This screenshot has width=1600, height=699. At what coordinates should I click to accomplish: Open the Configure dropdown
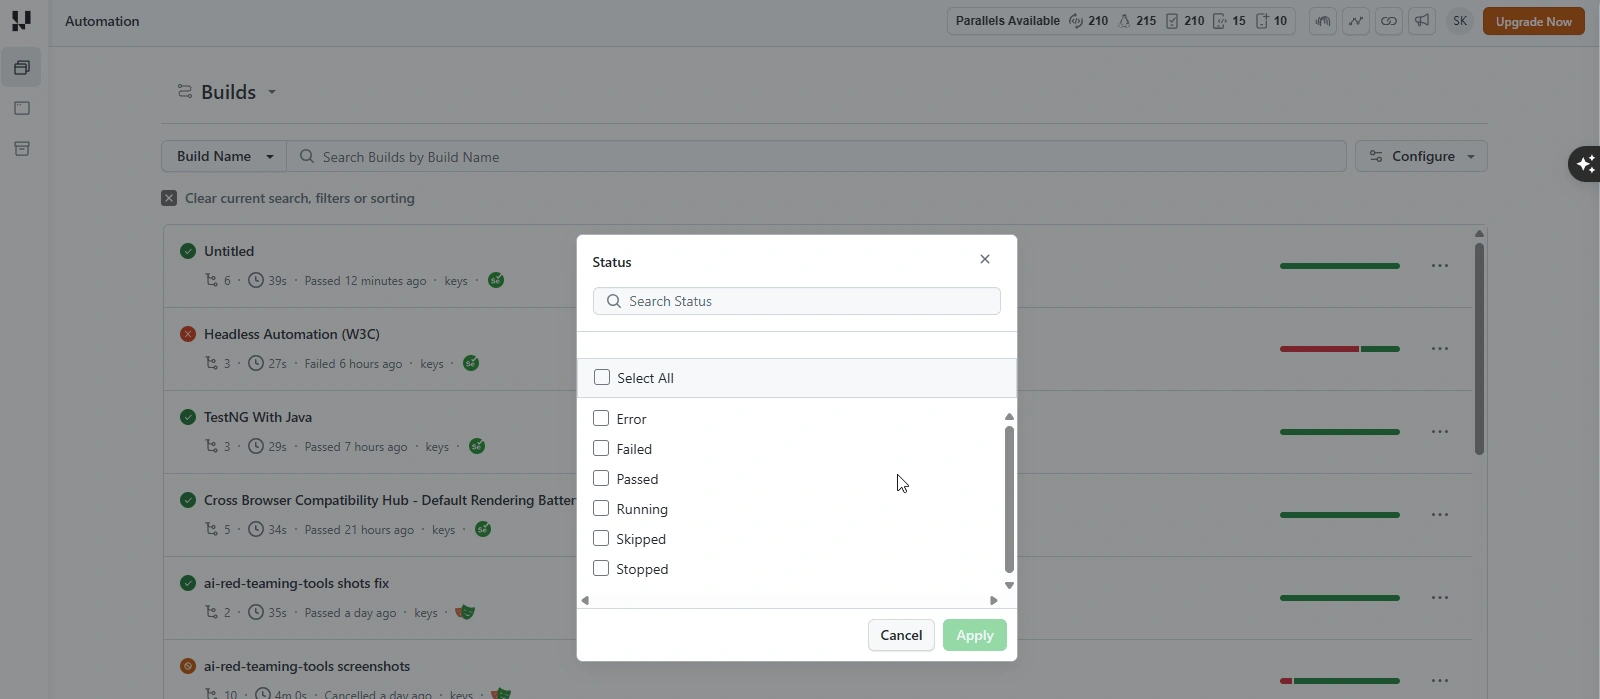point(1421,156)
